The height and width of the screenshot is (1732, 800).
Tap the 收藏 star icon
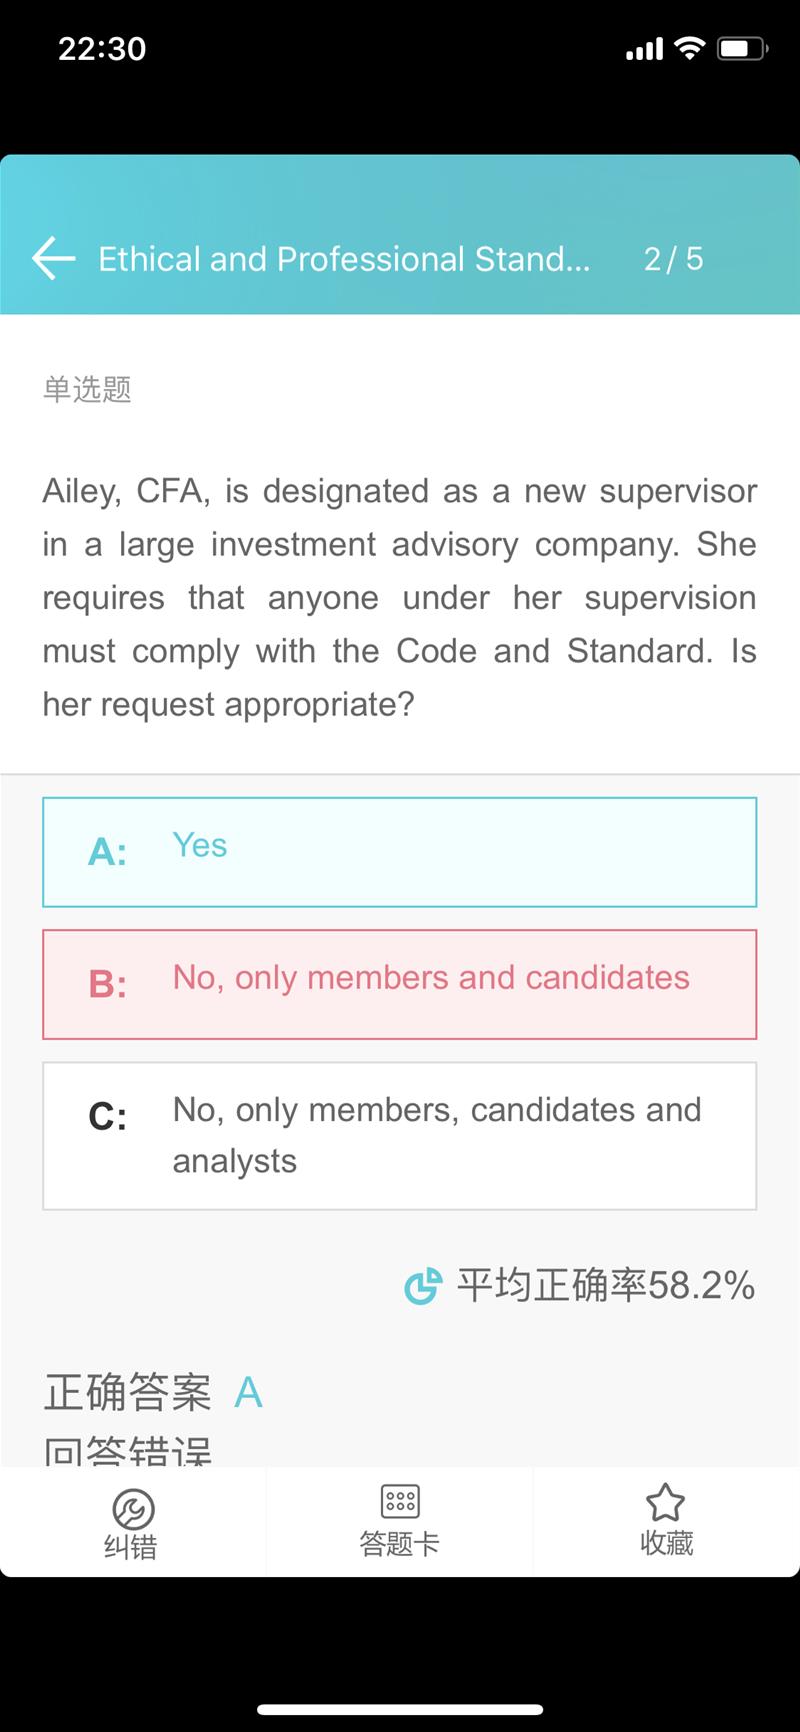click(666, 1502)
